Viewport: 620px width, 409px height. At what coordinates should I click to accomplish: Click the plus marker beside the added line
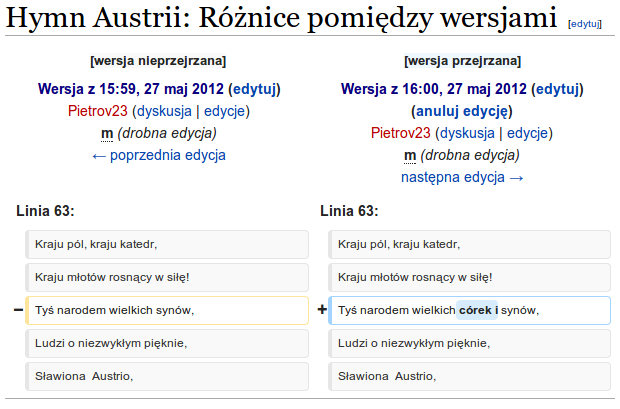point(322,311)
